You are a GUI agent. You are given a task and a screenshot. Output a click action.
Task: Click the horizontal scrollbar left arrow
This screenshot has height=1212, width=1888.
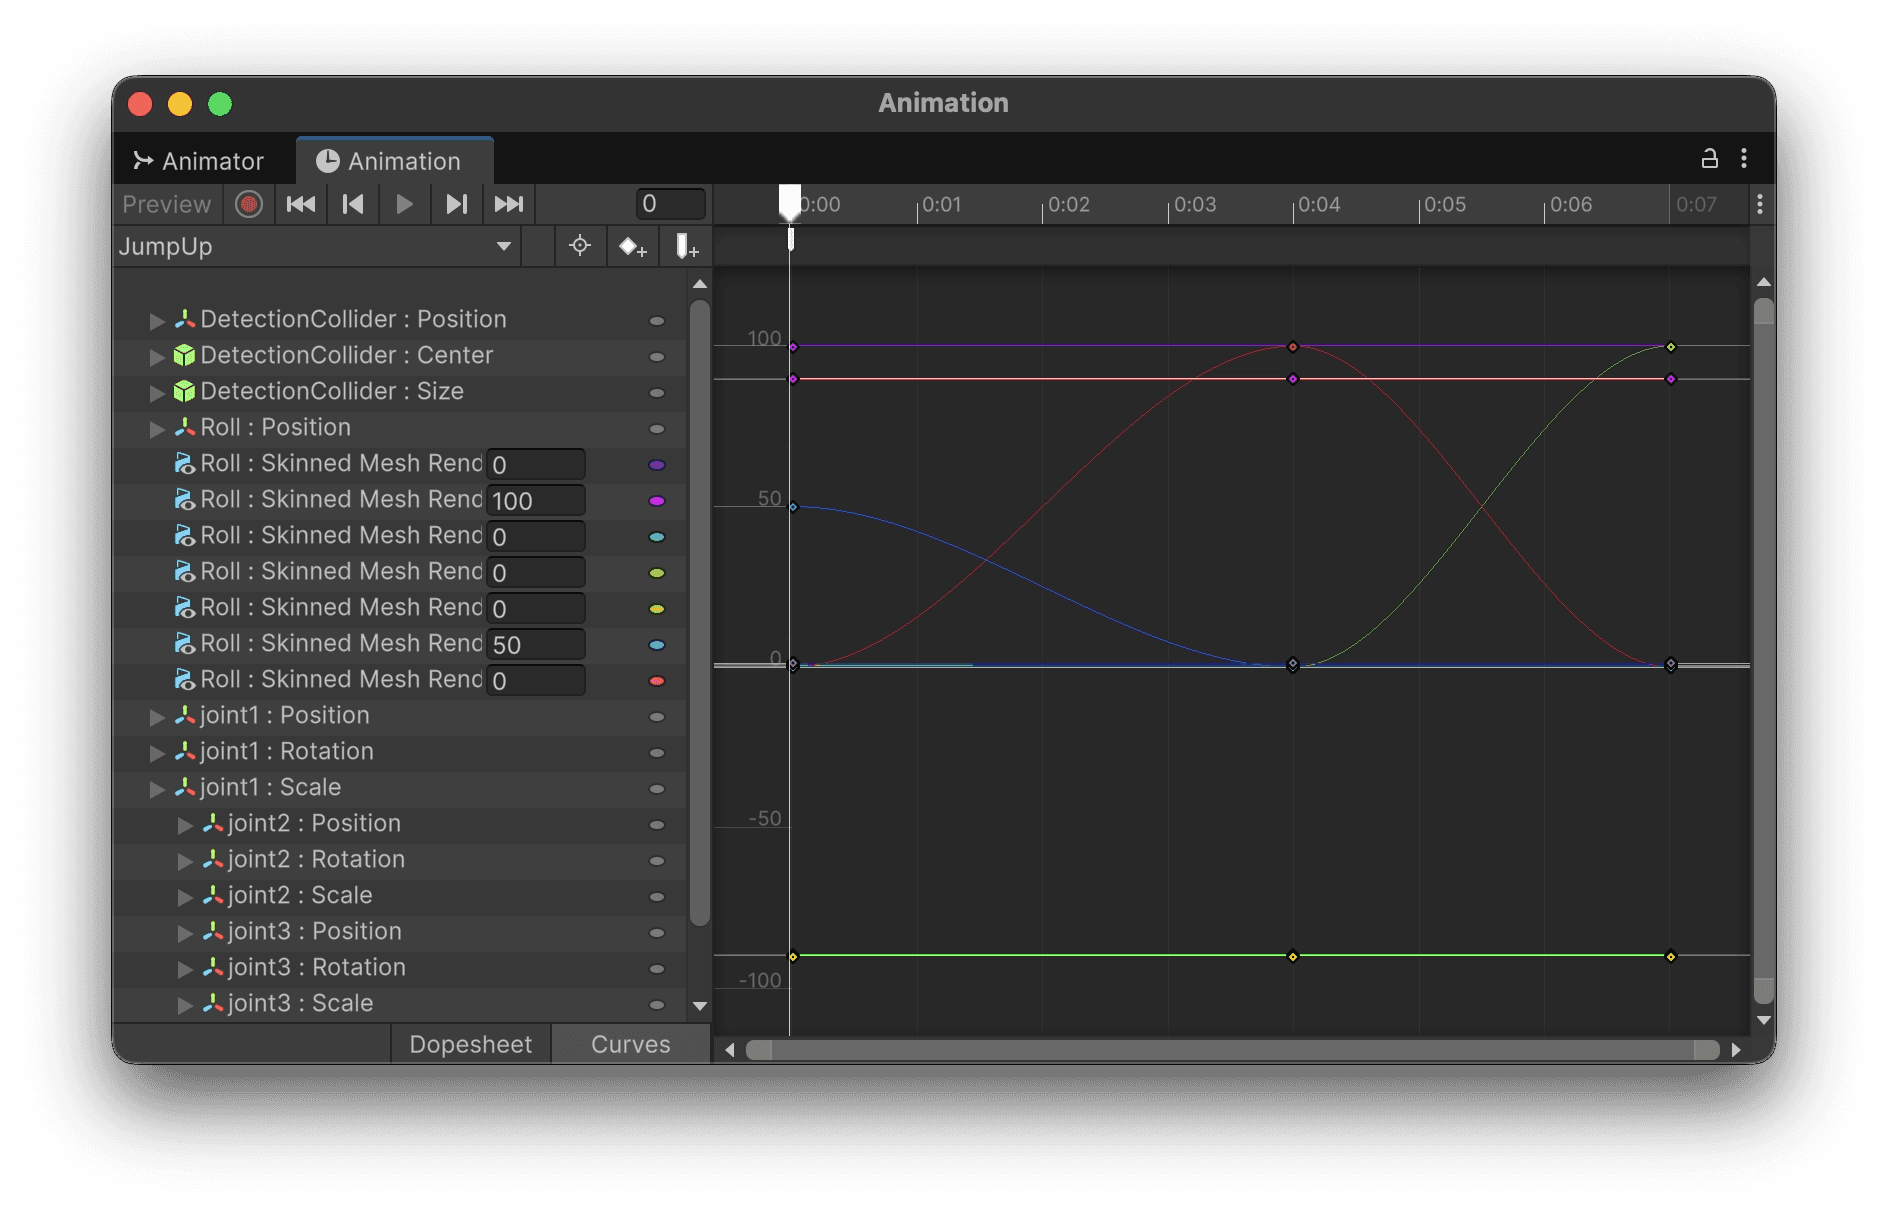tap(730, 1050)
